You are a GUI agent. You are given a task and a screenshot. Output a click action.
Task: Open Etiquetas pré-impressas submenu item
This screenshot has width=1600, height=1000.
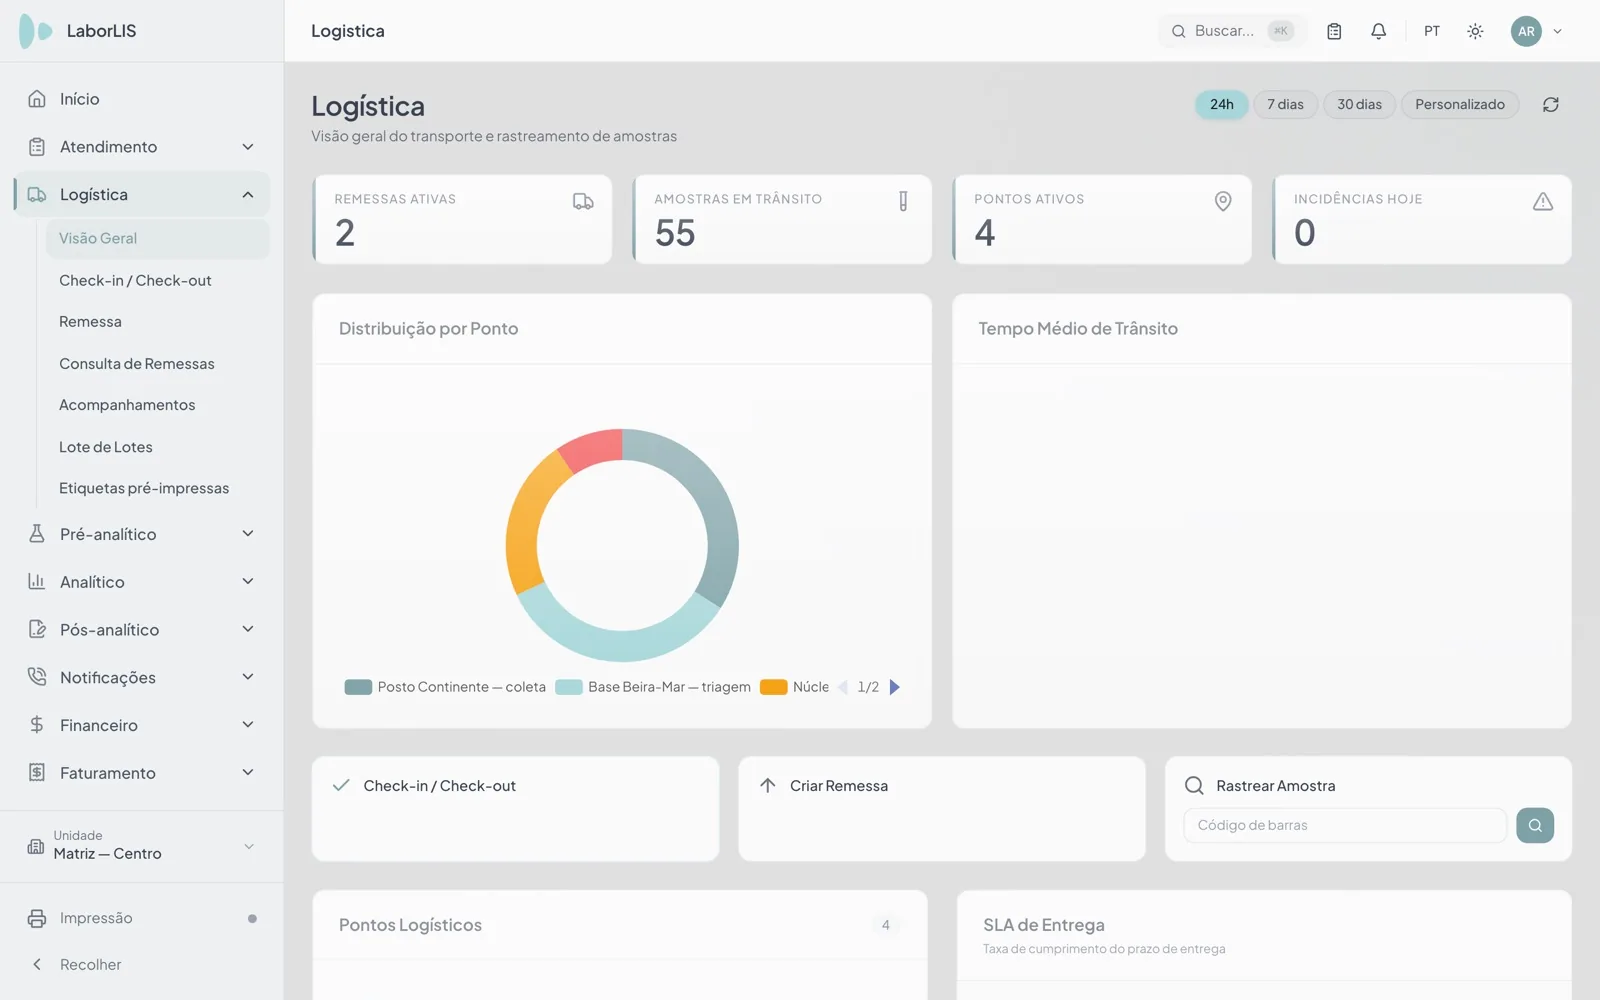(158, 488)
